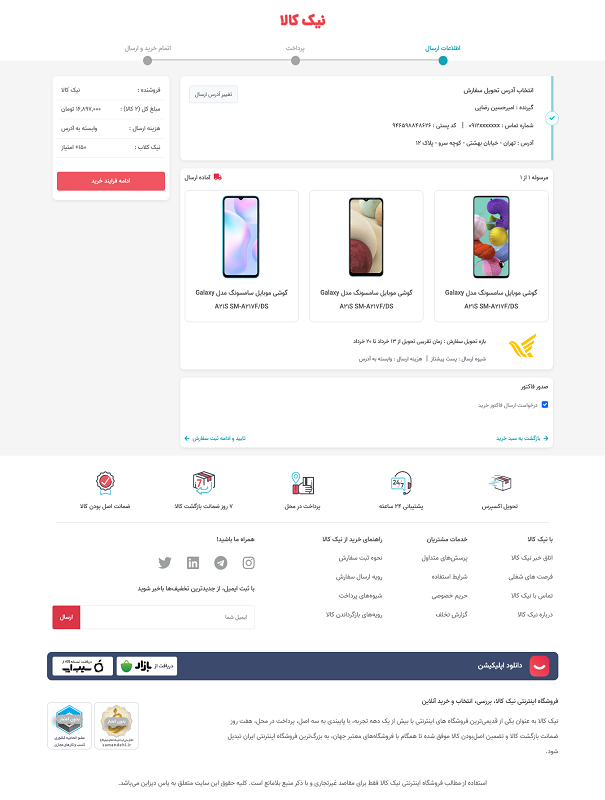This screenshot has height=800, width=605.
Task: Click the change delivery address button
Action: [x=213, y=94]
